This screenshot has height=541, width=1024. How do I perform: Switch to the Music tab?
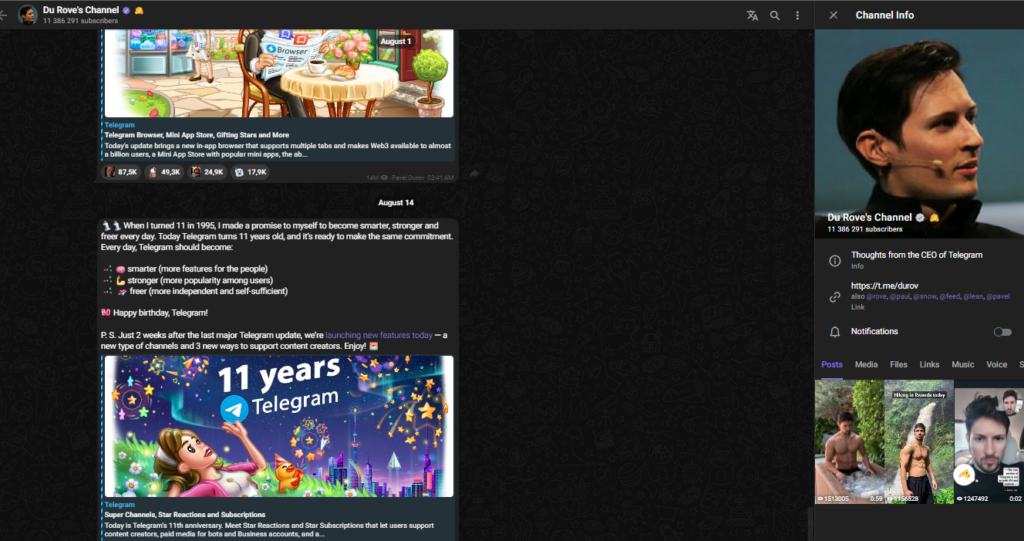[963, 365]
